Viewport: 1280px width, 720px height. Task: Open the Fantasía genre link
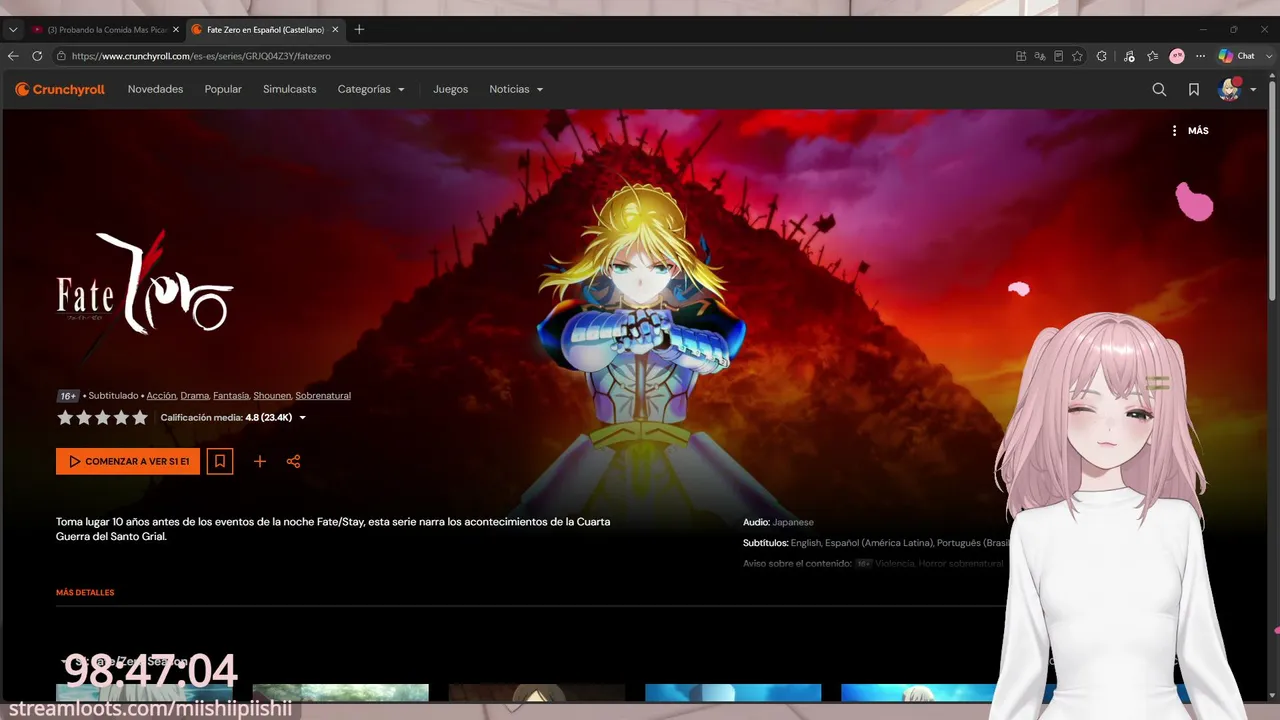pos(231,396)
